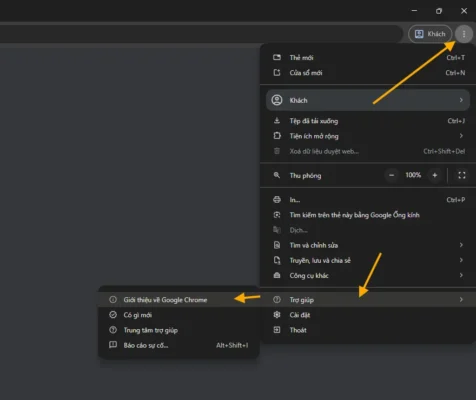Click the Khách profile chip in toolbar

tap(430, 34)
